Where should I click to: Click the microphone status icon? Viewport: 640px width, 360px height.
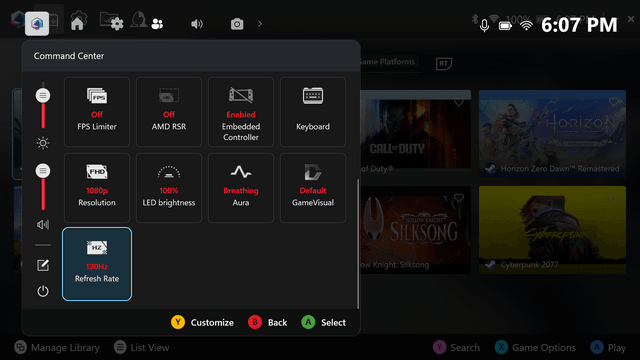tap(484, 26)
